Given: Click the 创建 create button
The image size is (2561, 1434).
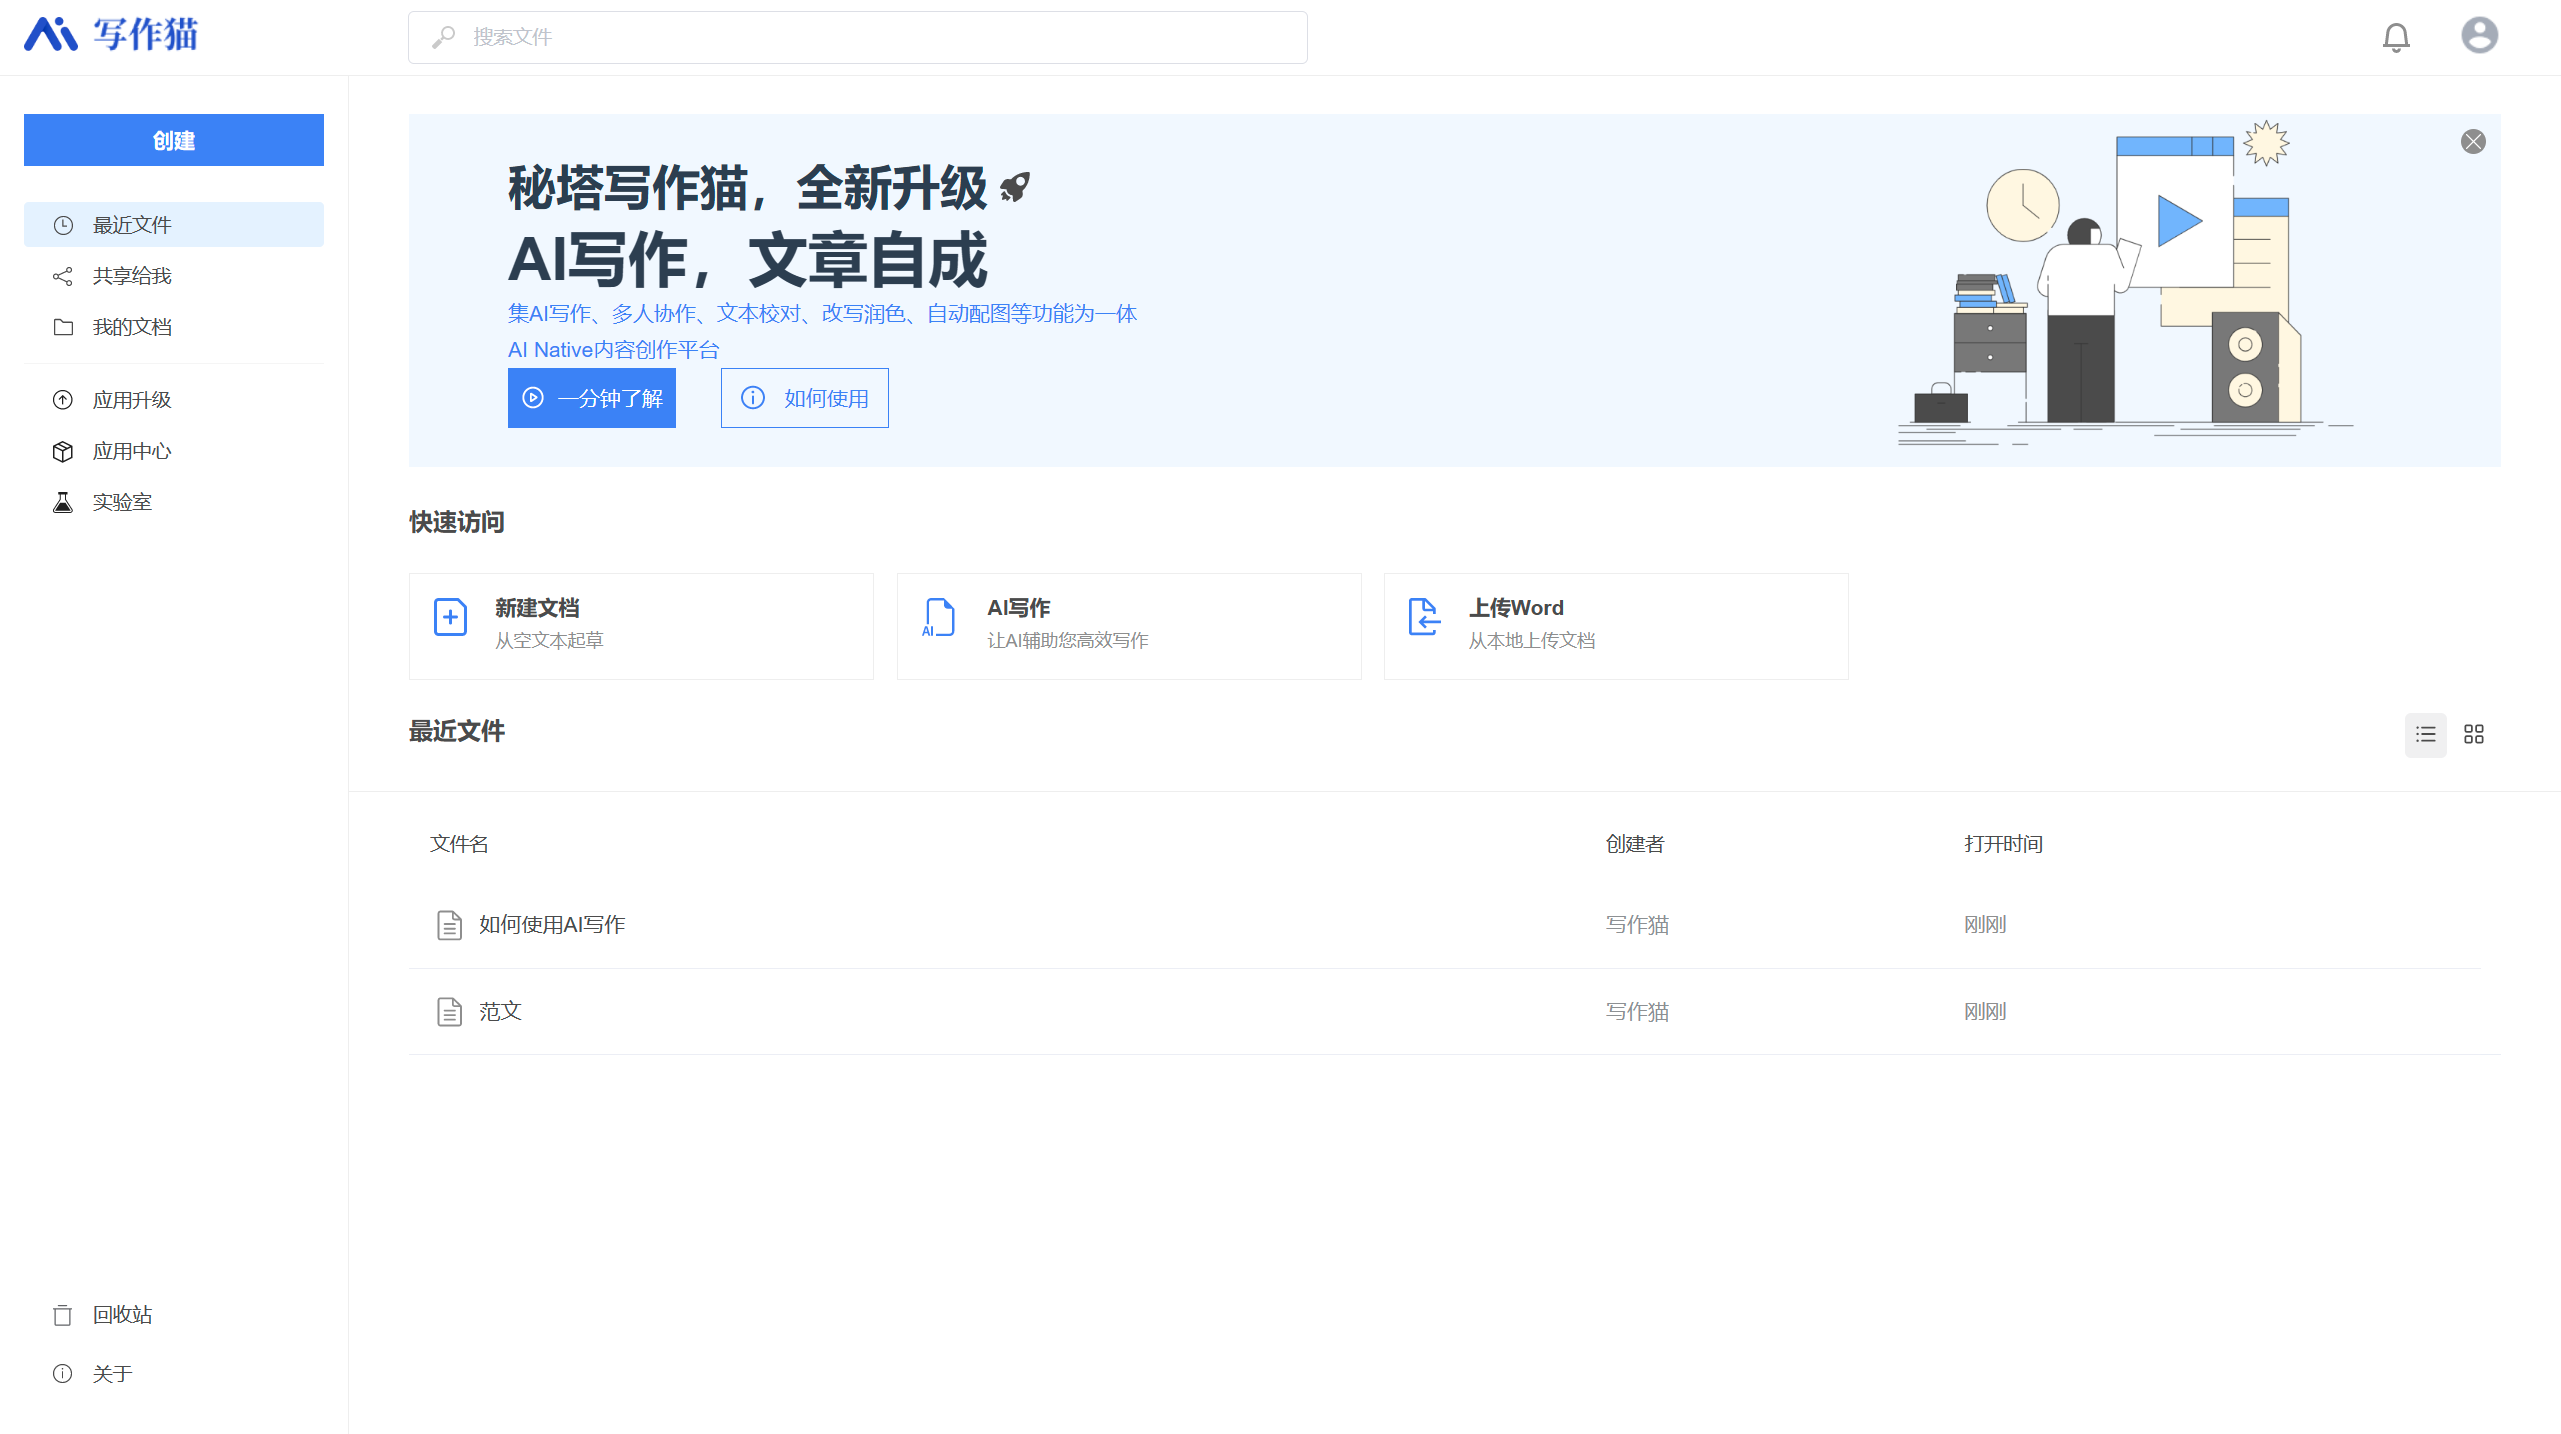Looking at the screenshot, I should pyautogui.click(x=173, y=139).
